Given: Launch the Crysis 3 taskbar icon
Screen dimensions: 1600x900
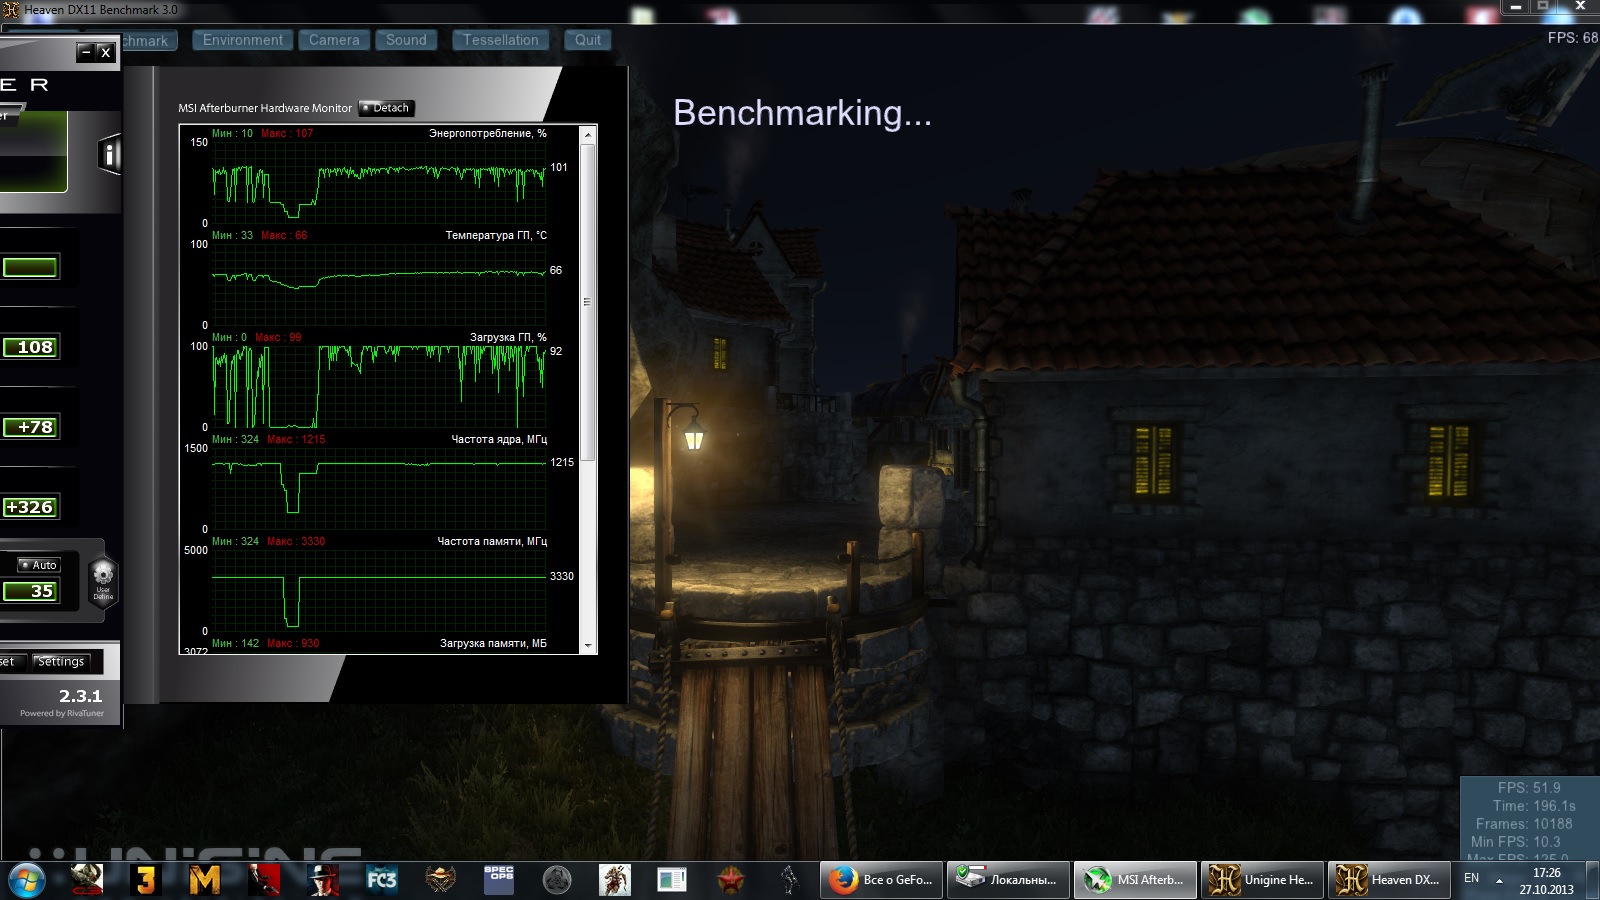Looking at the screenshot, I should (x=87, y=880).
